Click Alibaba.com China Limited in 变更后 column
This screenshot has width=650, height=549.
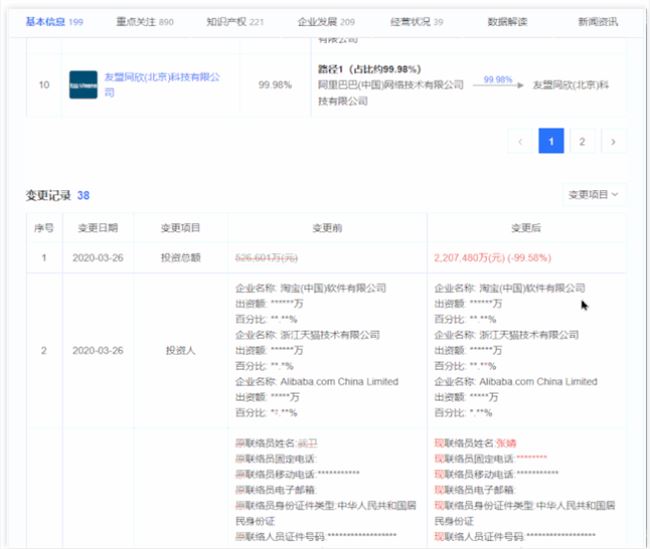(x=538, y=381)
